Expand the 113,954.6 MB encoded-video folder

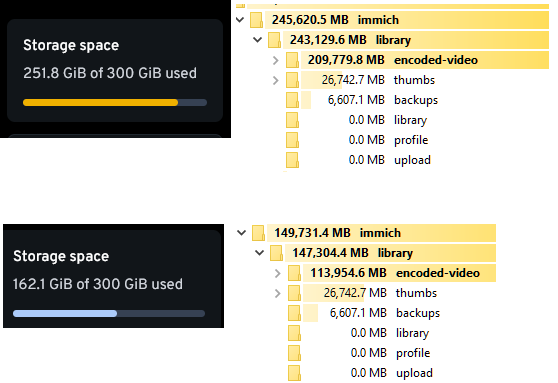[278, 273]
